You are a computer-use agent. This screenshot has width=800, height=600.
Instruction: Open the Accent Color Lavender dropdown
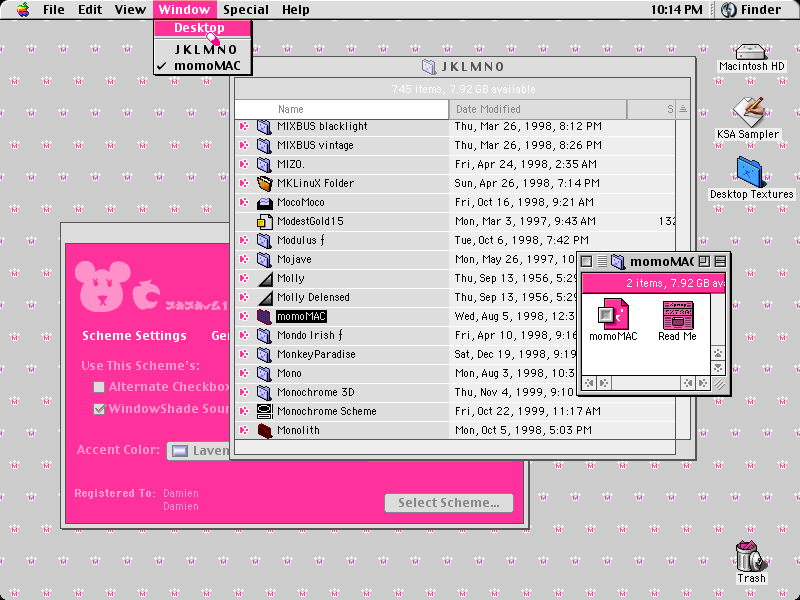199,451
